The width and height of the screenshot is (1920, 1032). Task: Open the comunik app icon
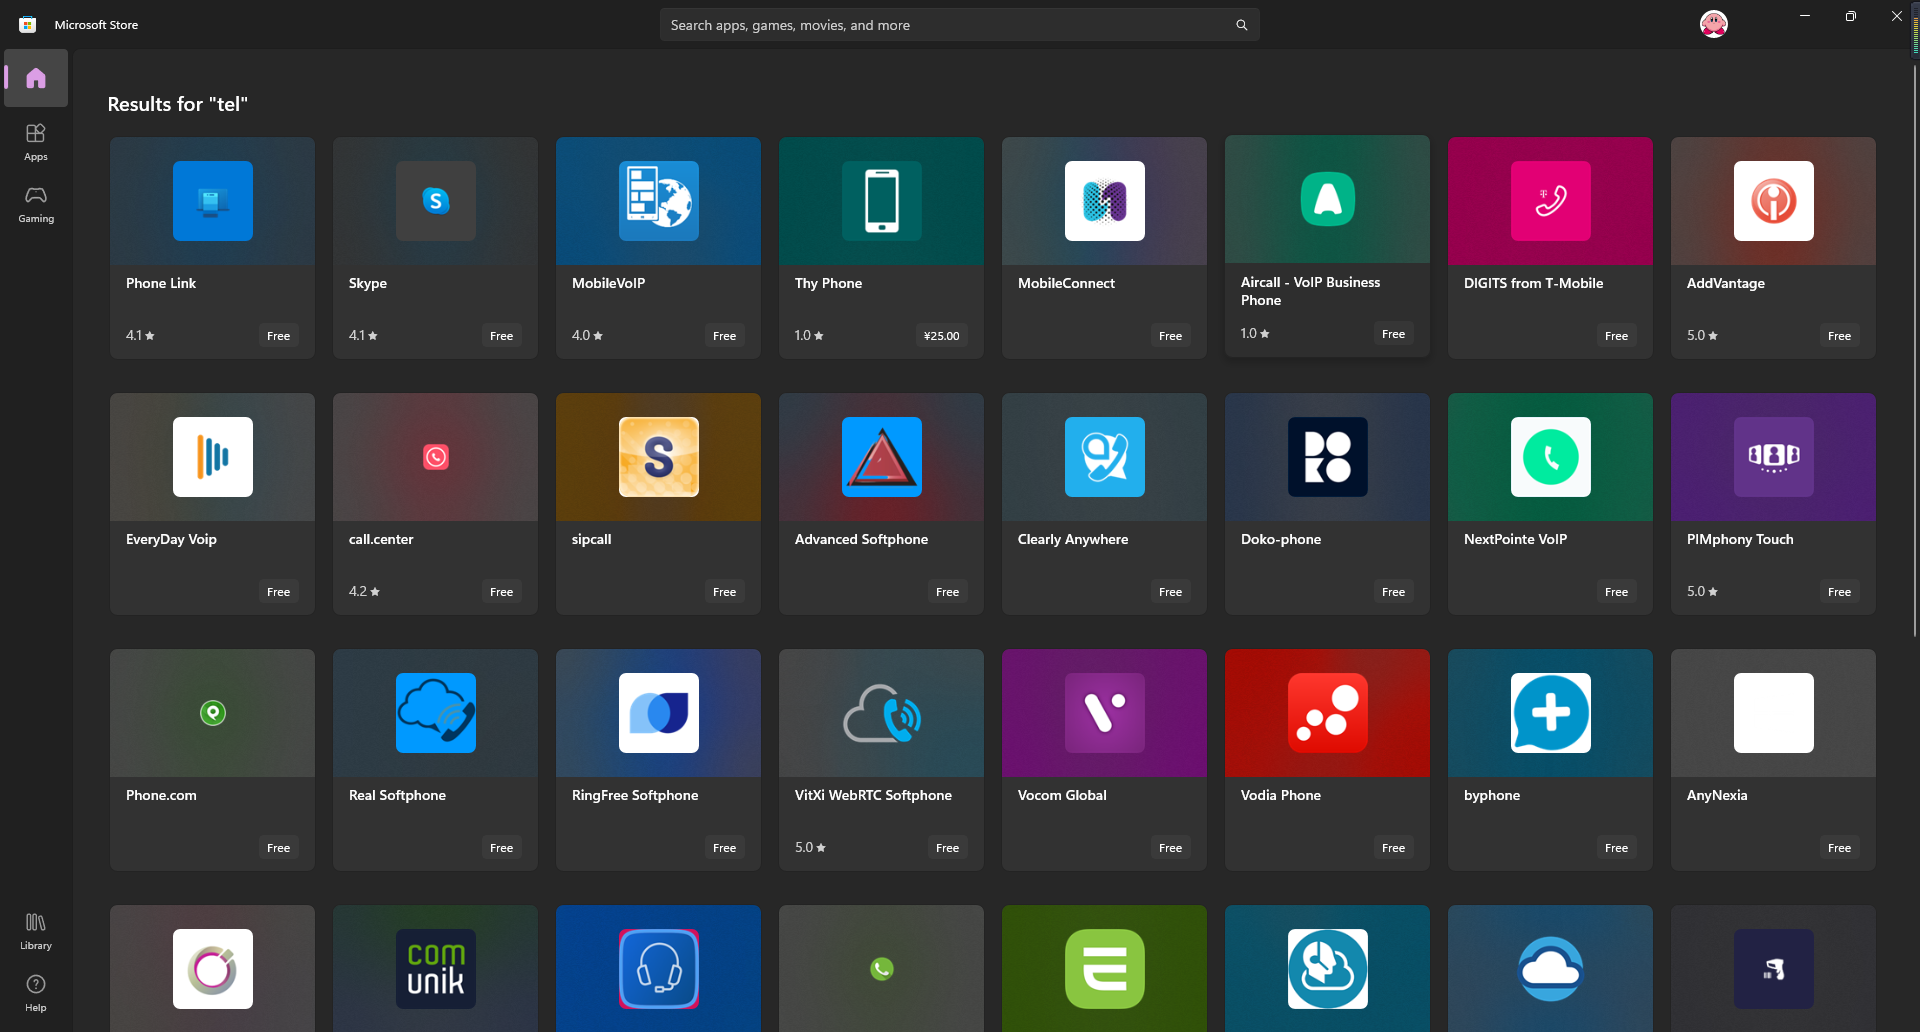(x=436, y=969)
